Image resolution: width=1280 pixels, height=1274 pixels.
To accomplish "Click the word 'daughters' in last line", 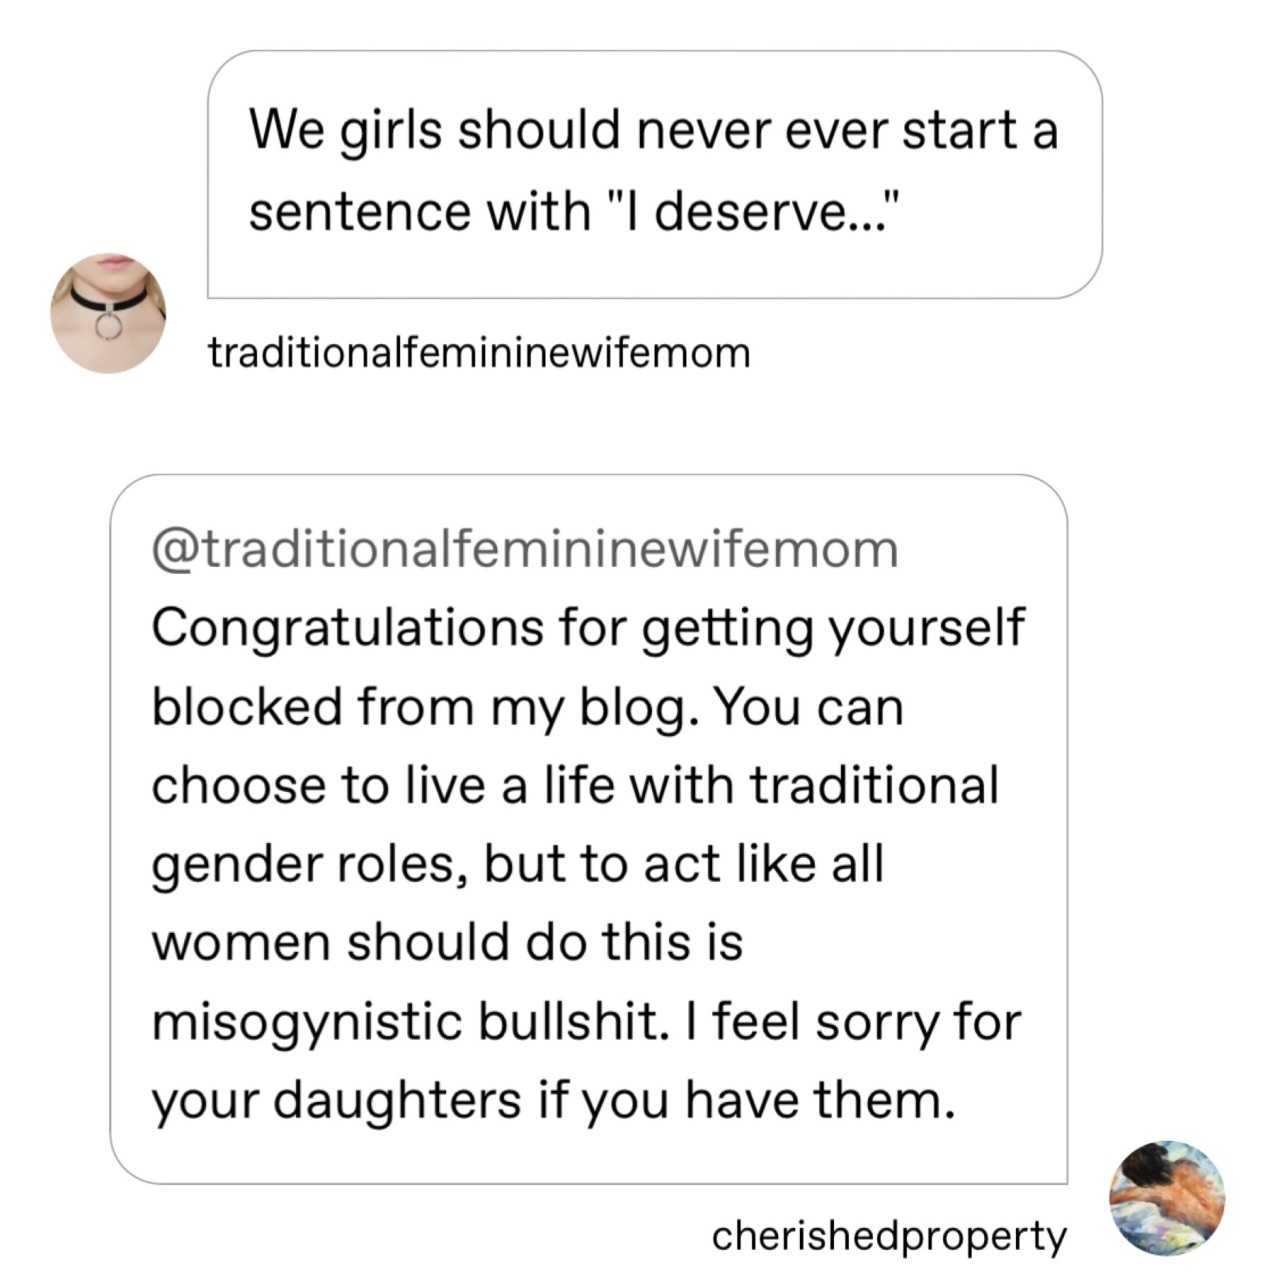I will coord(397,1101).
